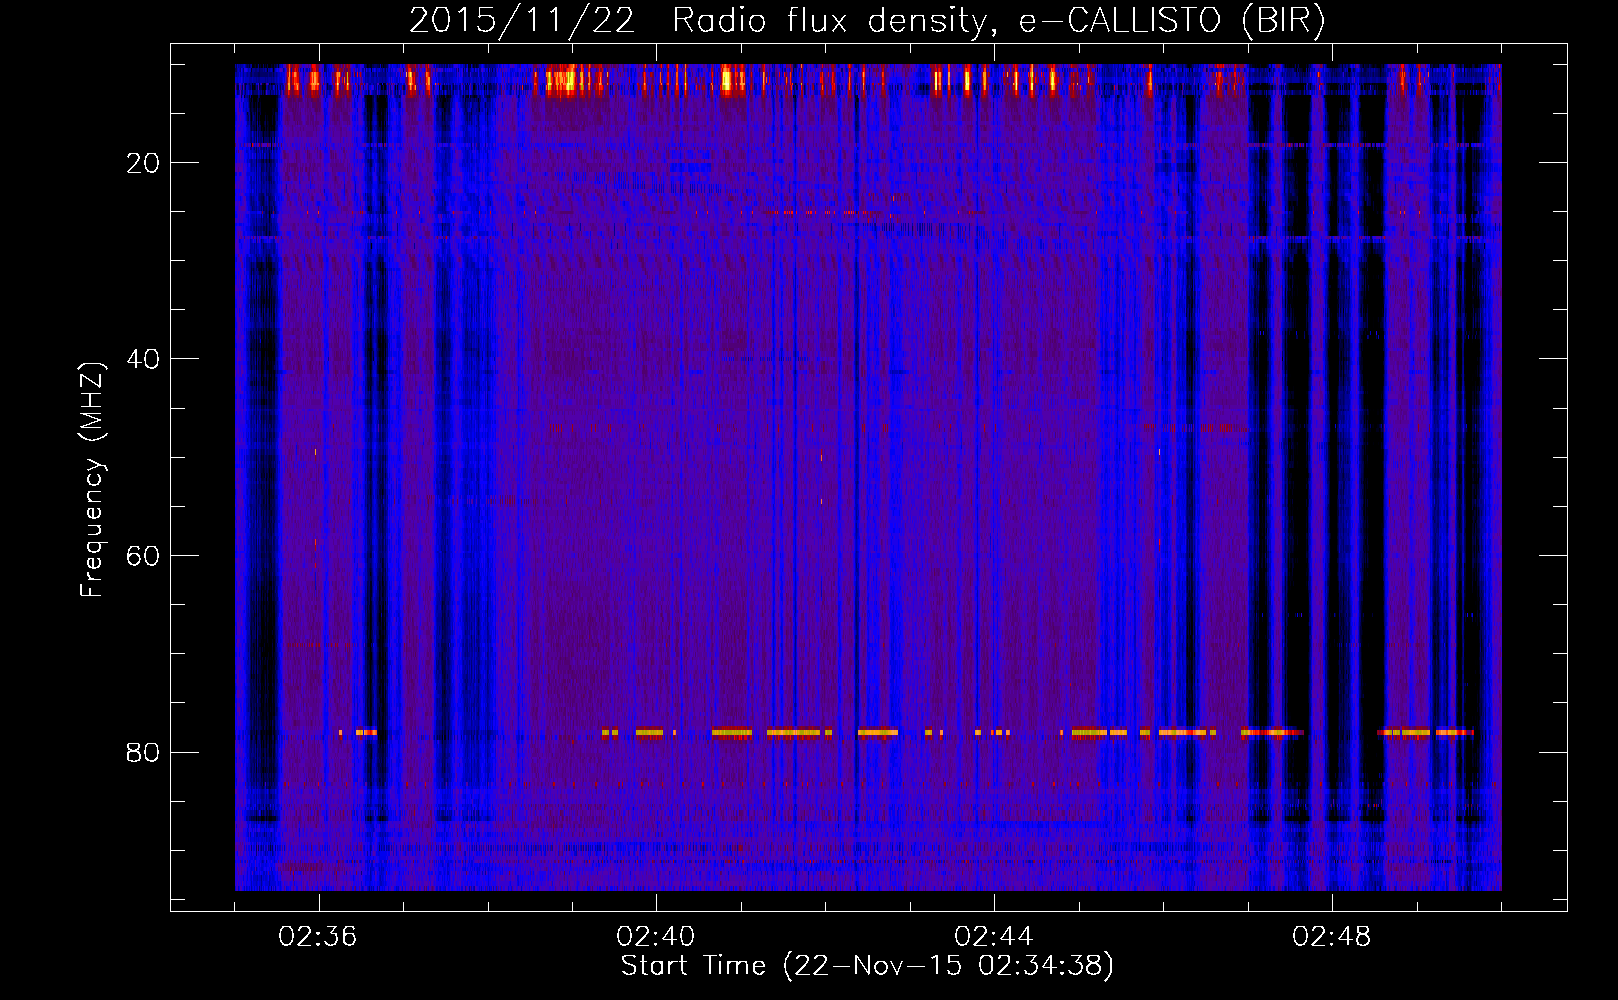This screenshot has width=1618, height=1000.
Task: Click the 'Frequency (MHZ)' axis label
Action: coord(92,480)
